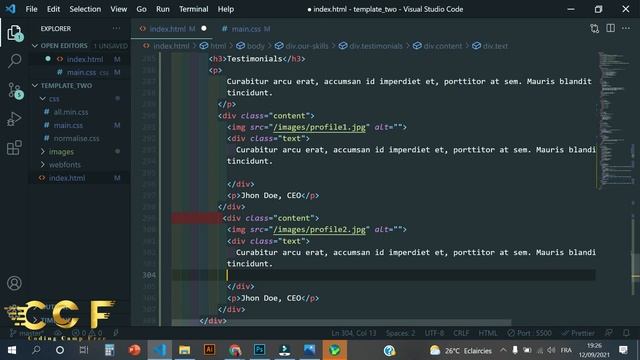640x360 pixels.
Task: Click the feedback icon in status bar
Action: [609, 333]
